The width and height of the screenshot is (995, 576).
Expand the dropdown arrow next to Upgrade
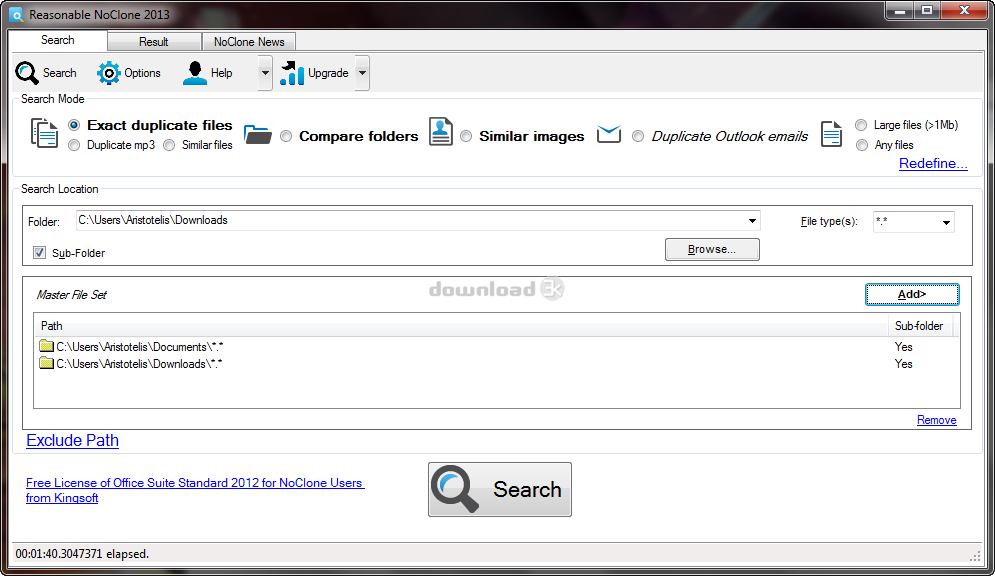pos(362,73)
